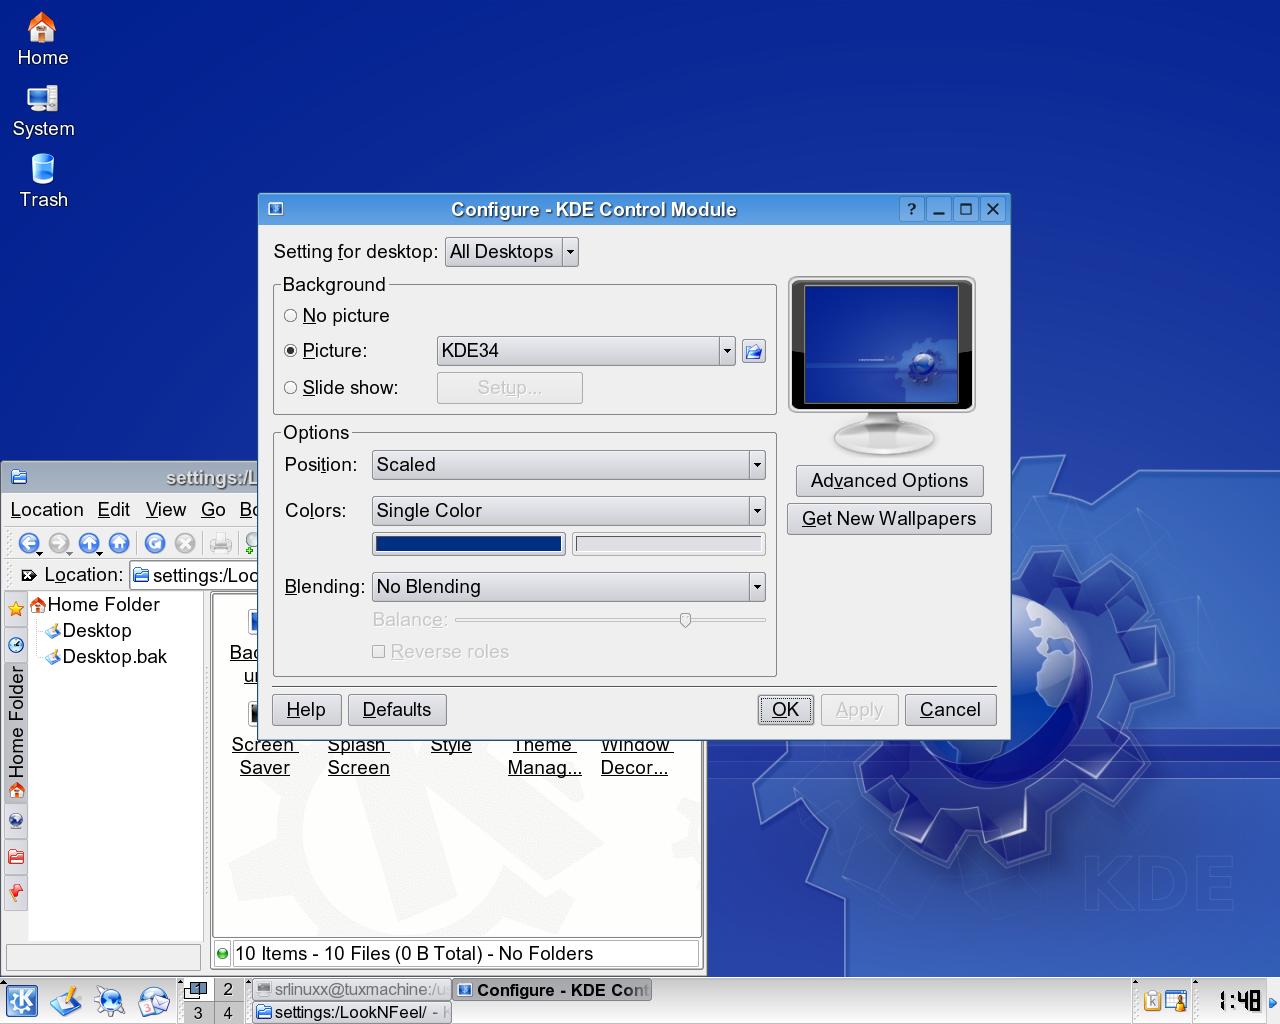Switch to virtual desktop 2 in pager
Image resolution: width=1280 pixels, height=1024 pixels.
point(228,990)
